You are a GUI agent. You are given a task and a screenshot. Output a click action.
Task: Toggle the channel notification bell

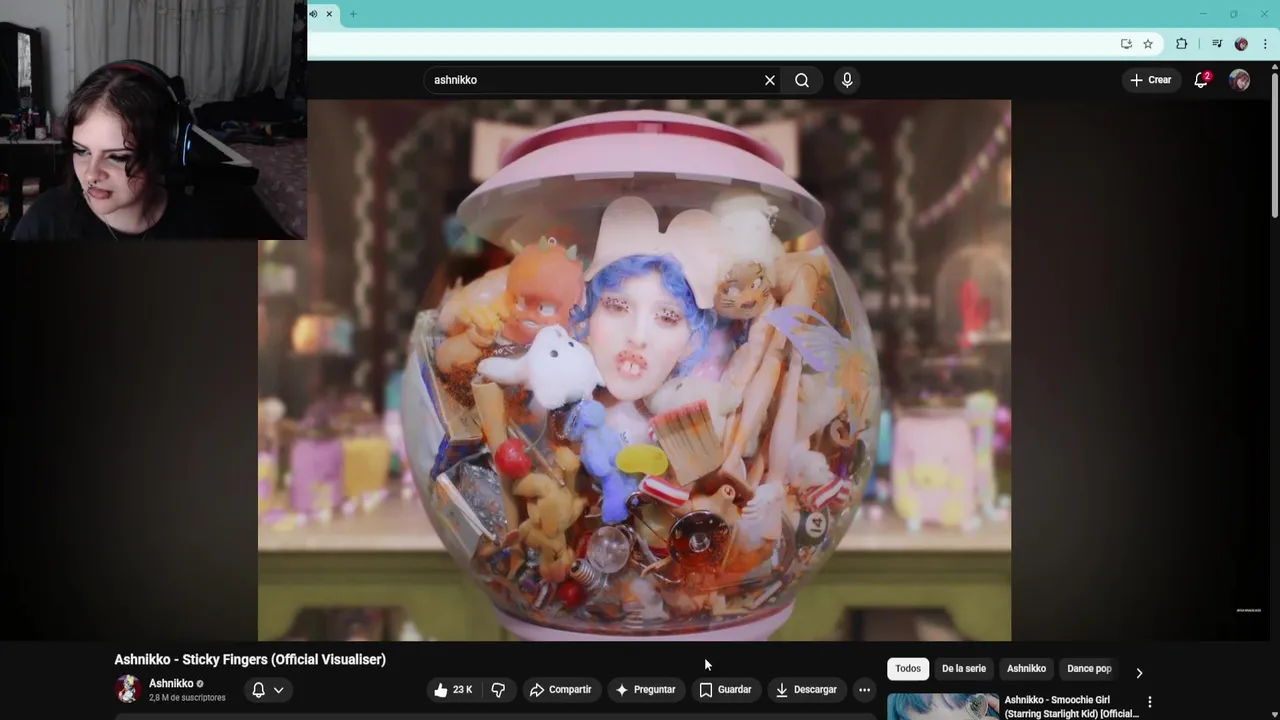(258, 690)
